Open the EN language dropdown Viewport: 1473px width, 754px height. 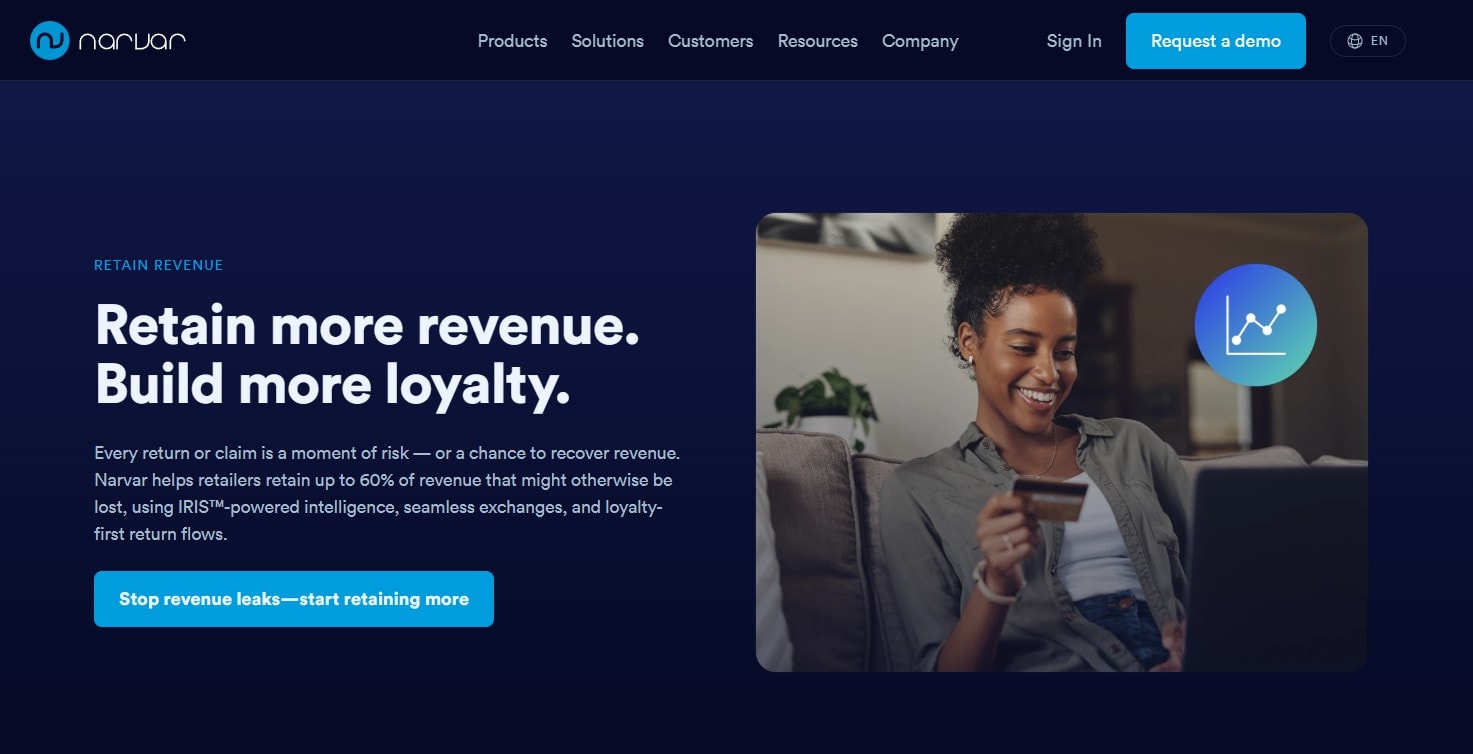pyautogui.click(x=1367, y=41)
